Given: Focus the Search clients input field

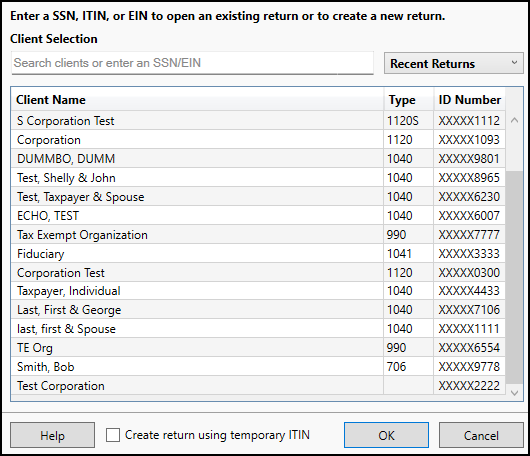Looking at the screenshot, I should click(192, 63).
